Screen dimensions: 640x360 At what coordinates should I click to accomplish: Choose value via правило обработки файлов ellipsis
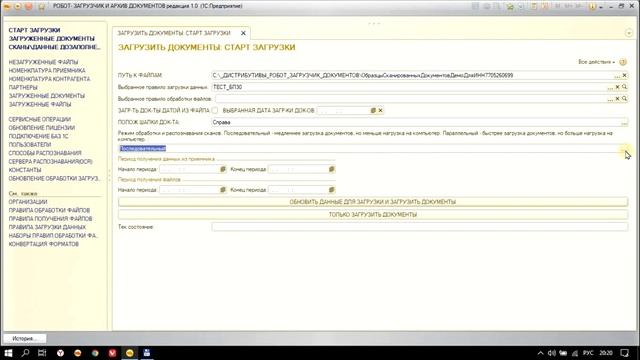(610, 99)
